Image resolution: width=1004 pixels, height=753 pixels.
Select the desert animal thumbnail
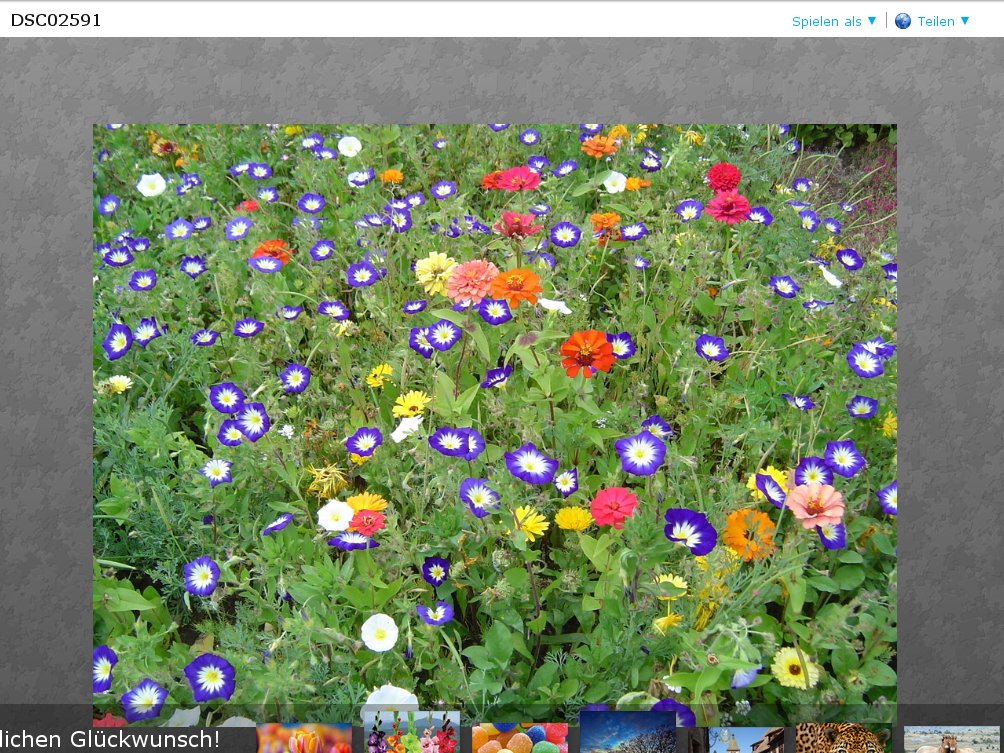(951, 739)
